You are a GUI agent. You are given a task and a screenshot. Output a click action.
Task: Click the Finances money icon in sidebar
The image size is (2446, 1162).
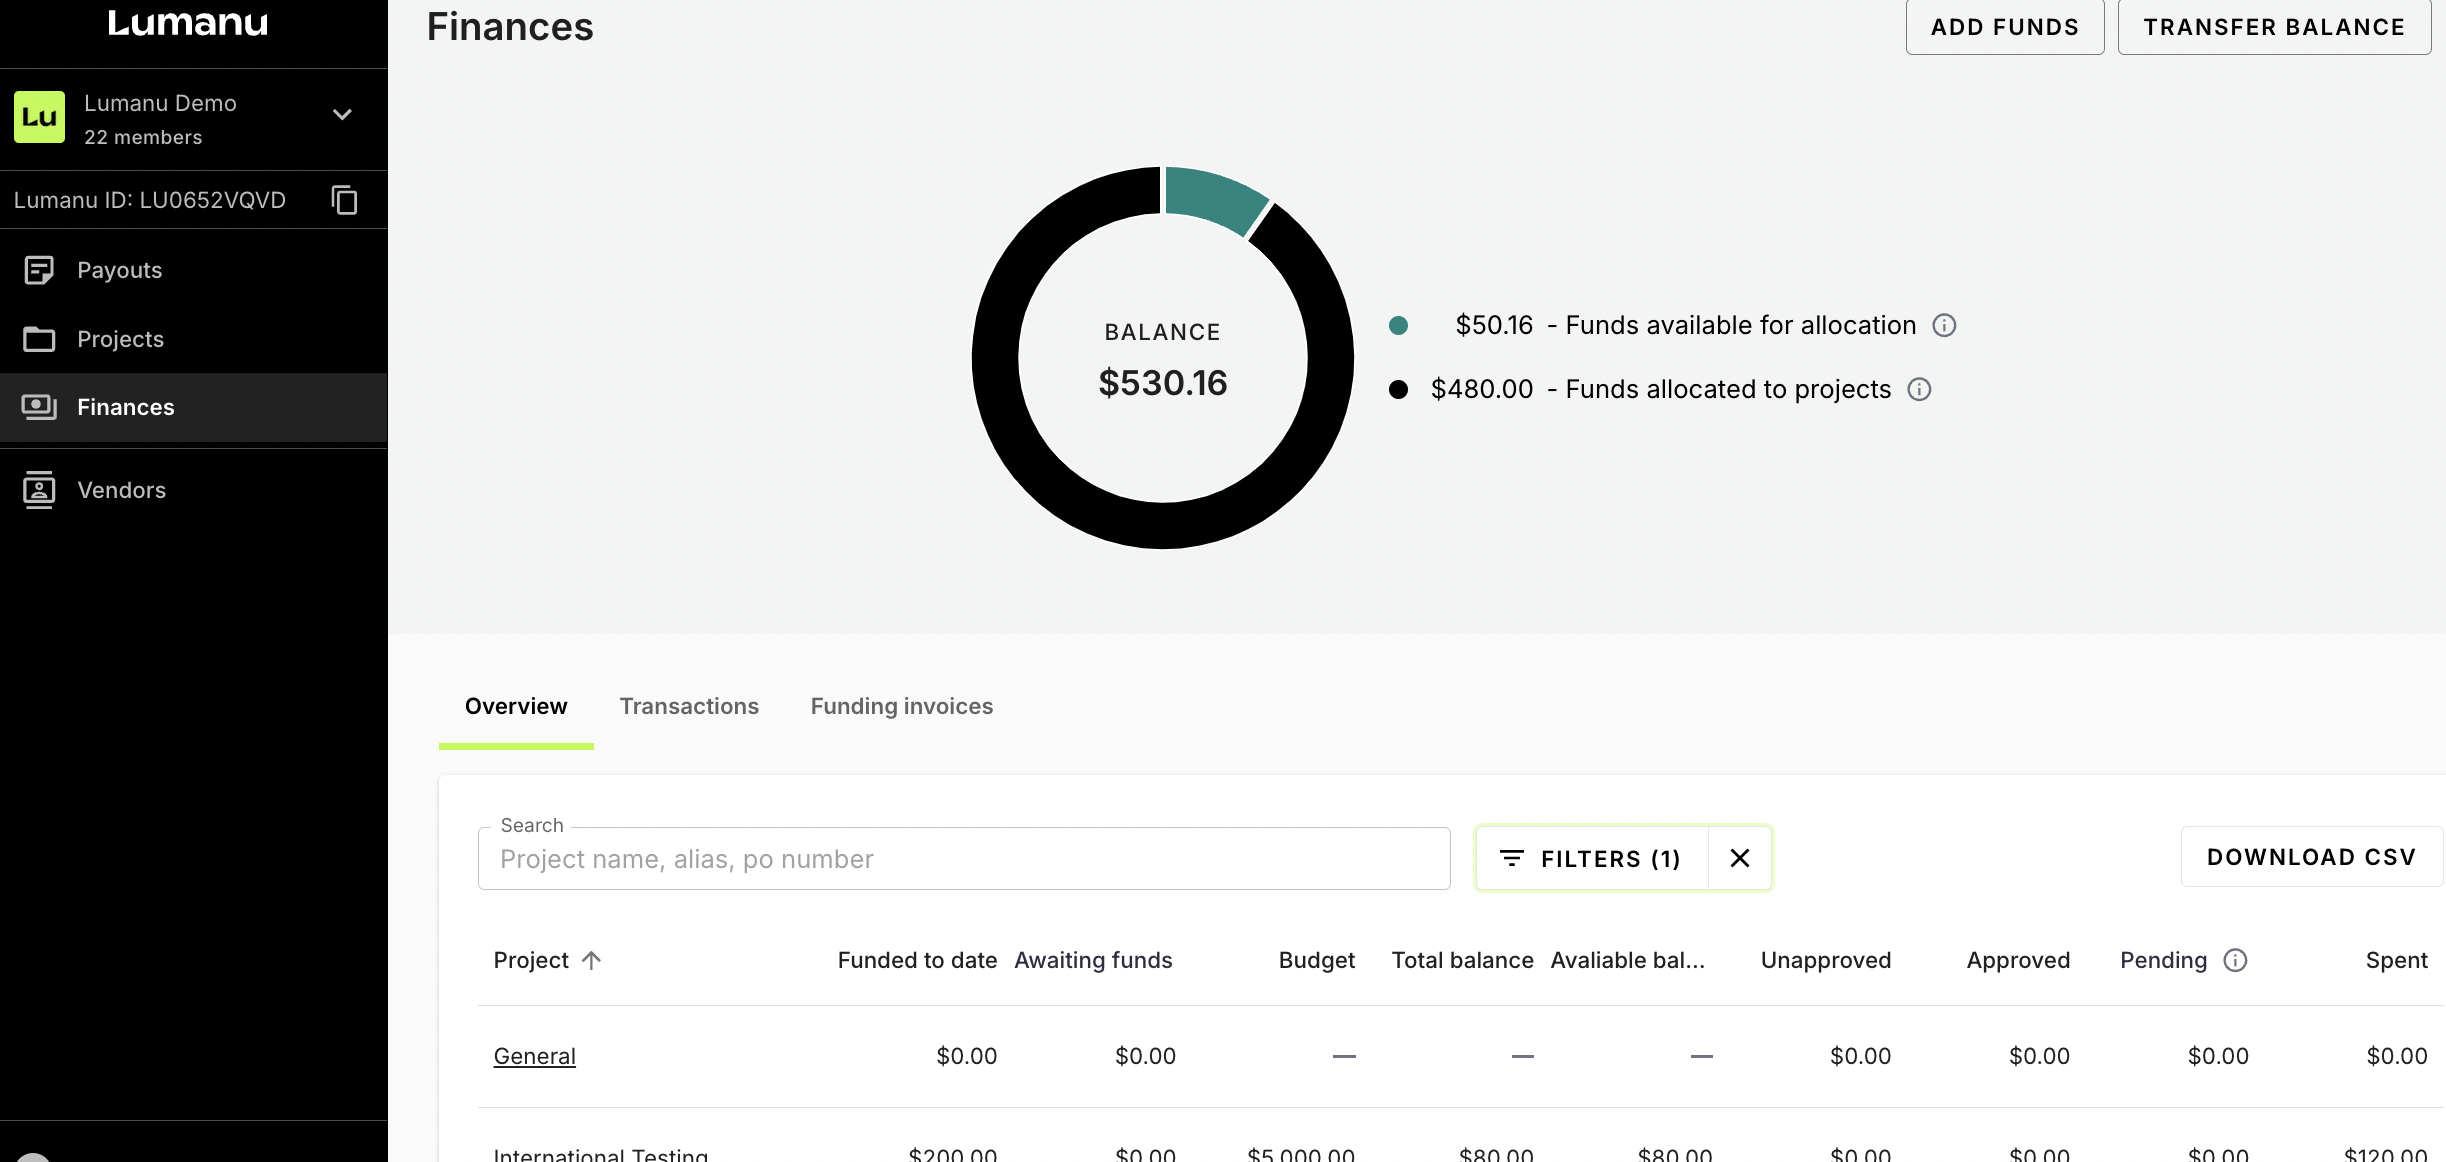39,407
